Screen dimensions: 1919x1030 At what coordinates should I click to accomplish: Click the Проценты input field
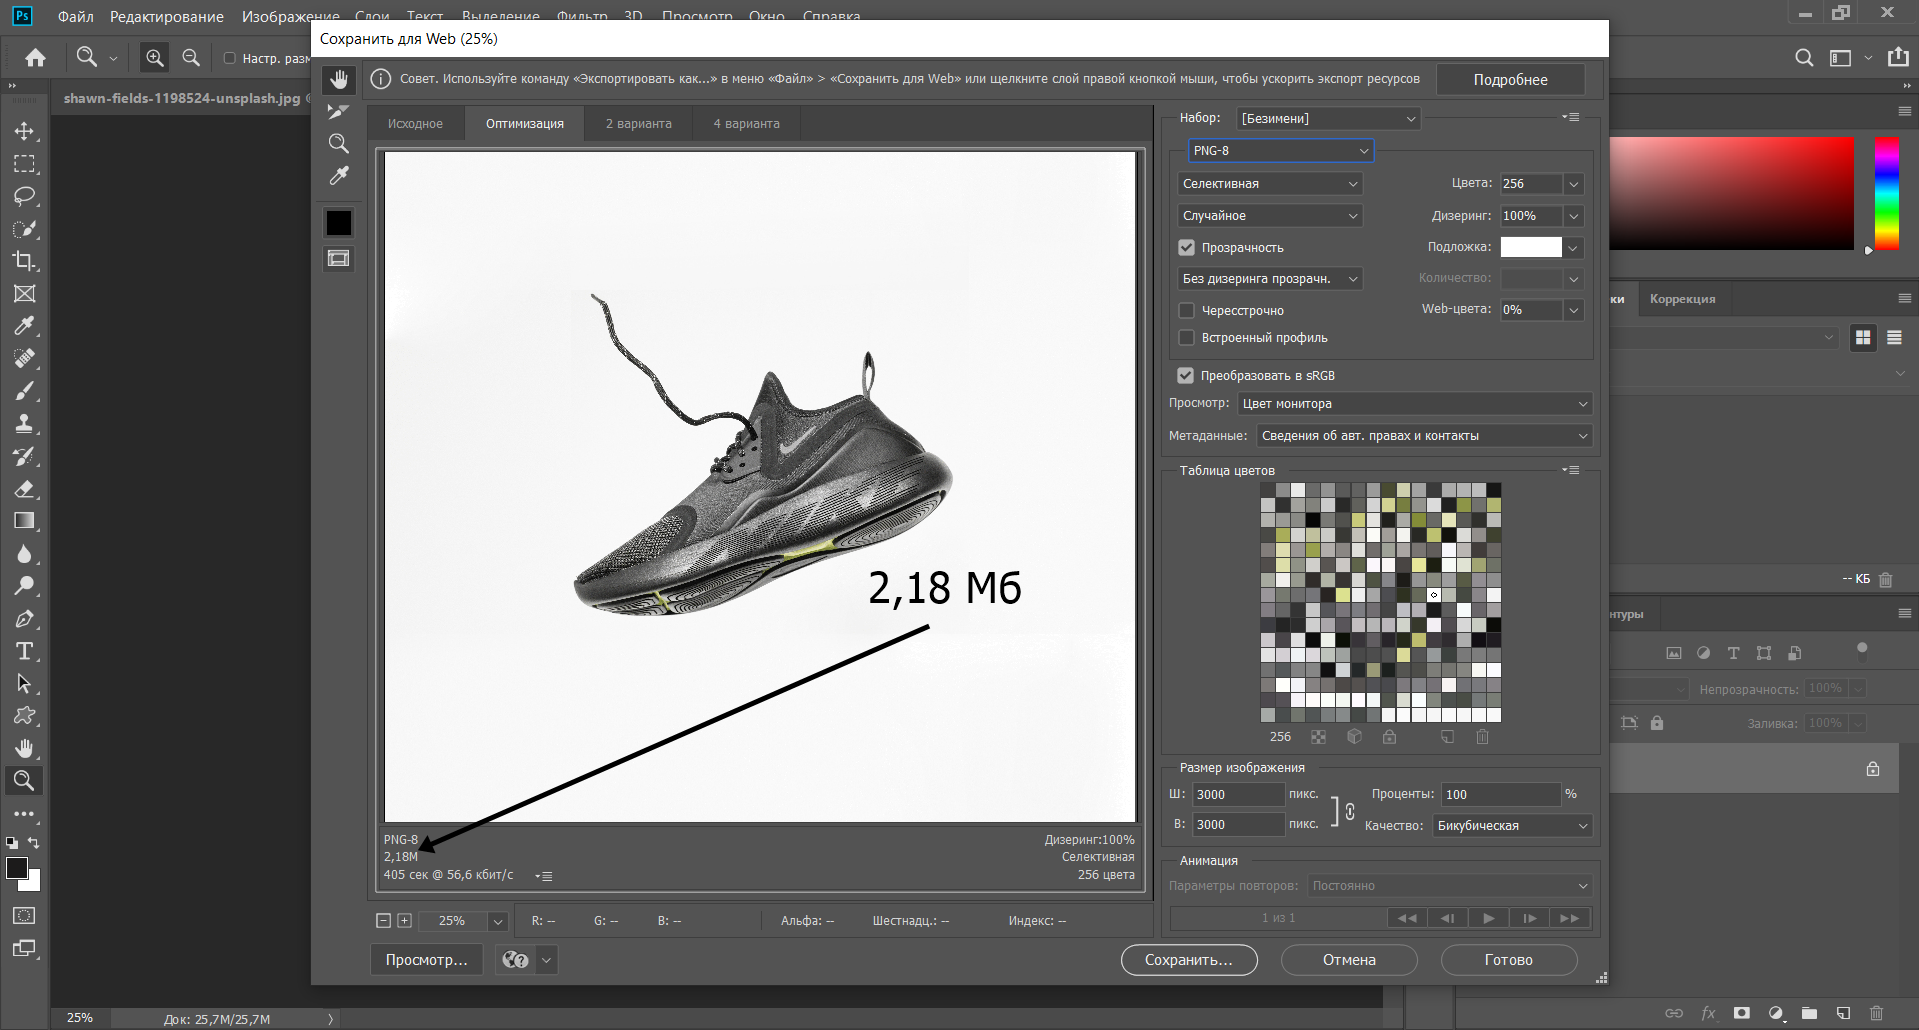pyautogui.click(x=1501, y=795)
